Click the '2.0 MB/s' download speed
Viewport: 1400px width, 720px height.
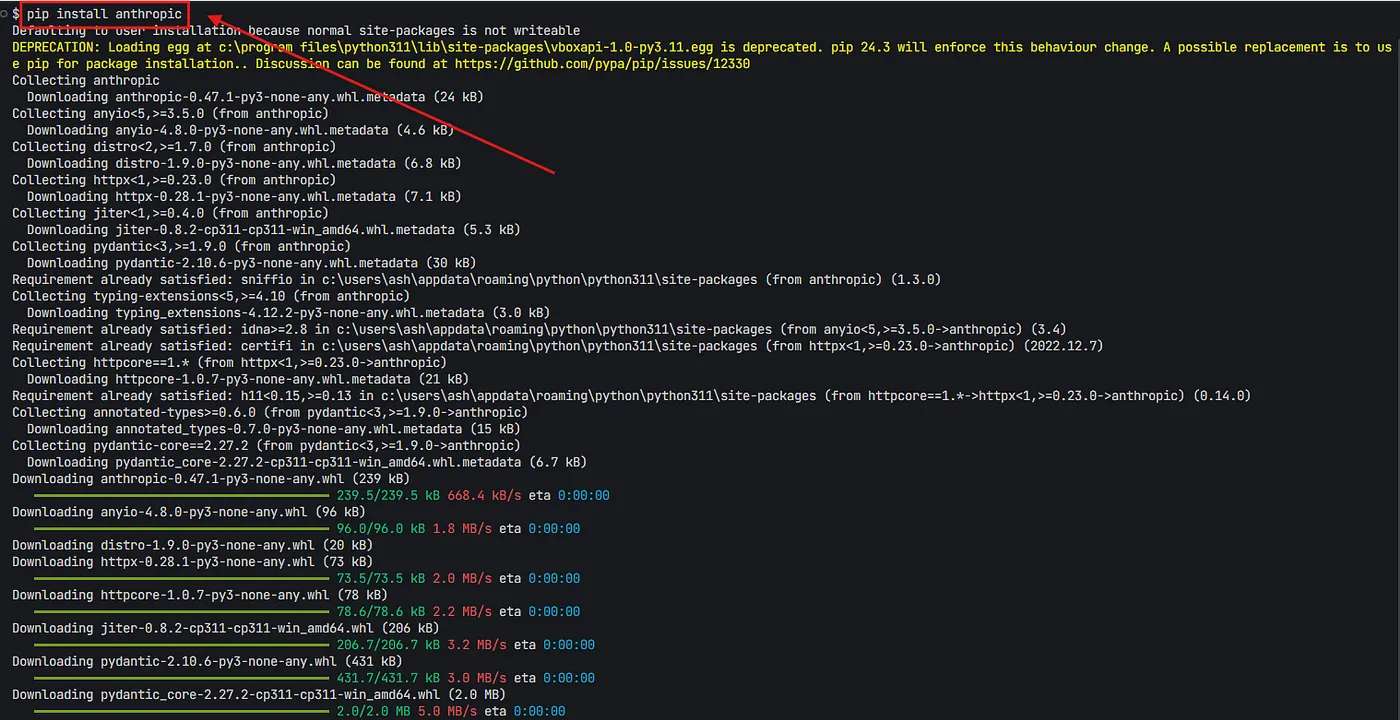pos(462,578)
